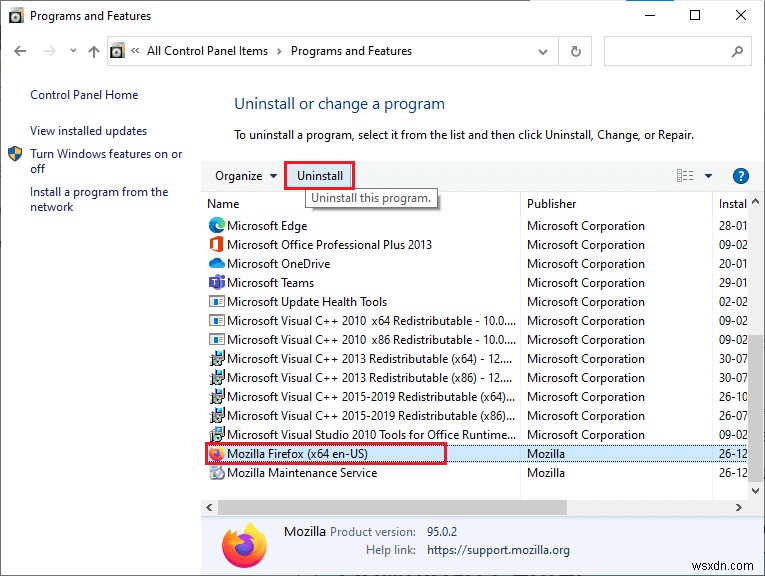Click the Uninstall toolbar button

tap(320, 176)
